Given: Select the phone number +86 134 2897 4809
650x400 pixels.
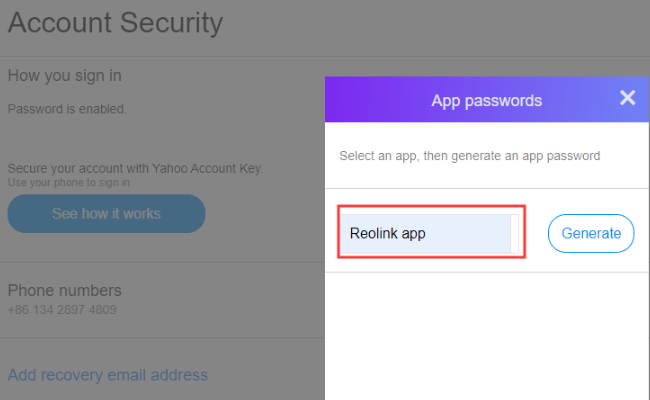Looking at the screenshot, I should [62, 310].
